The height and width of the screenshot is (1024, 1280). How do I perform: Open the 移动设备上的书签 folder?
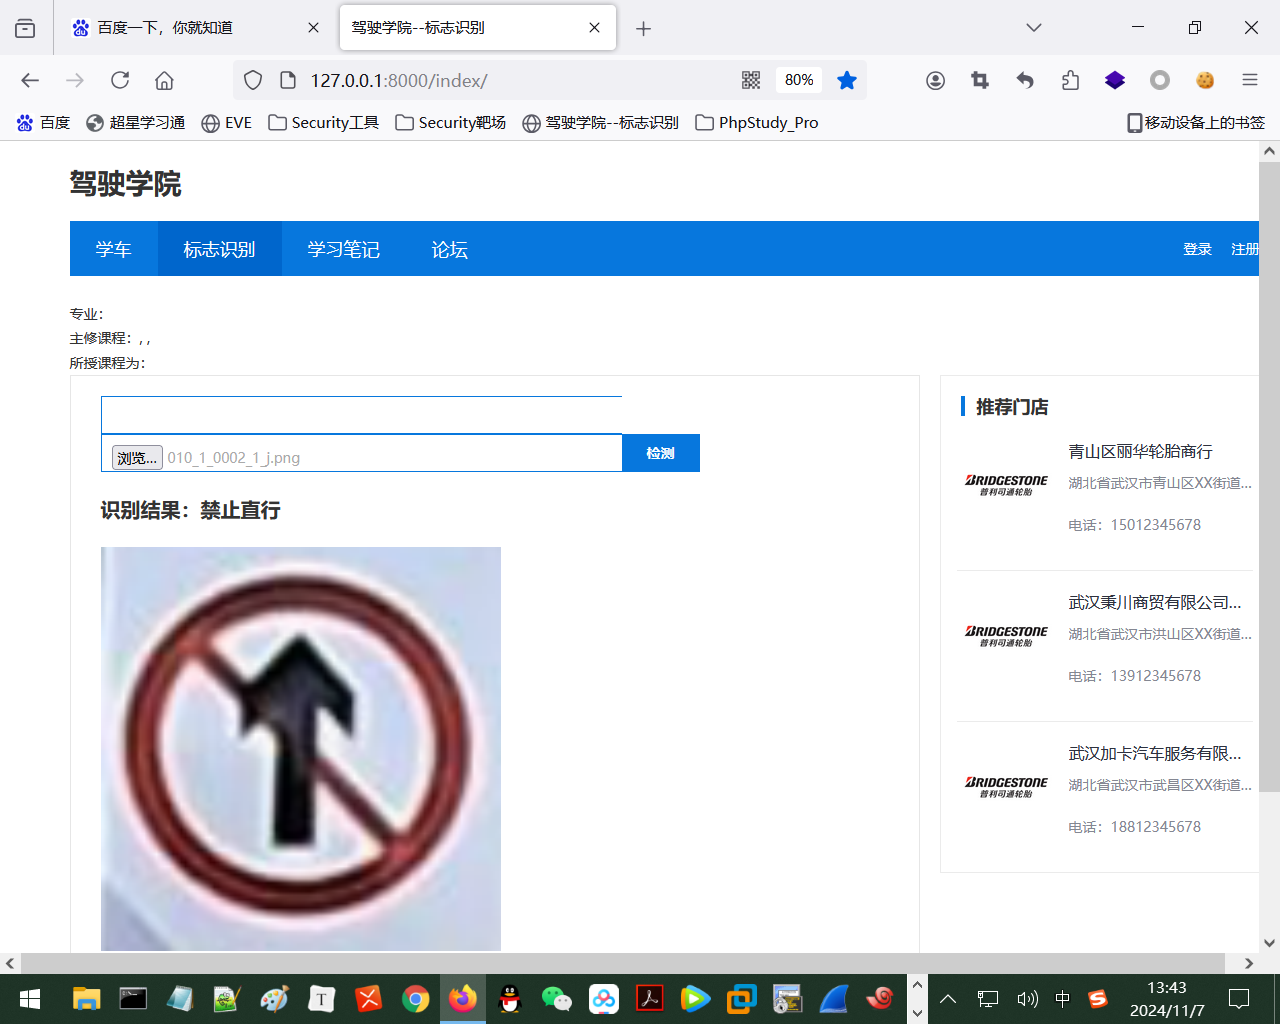[x=1196, y=123]
